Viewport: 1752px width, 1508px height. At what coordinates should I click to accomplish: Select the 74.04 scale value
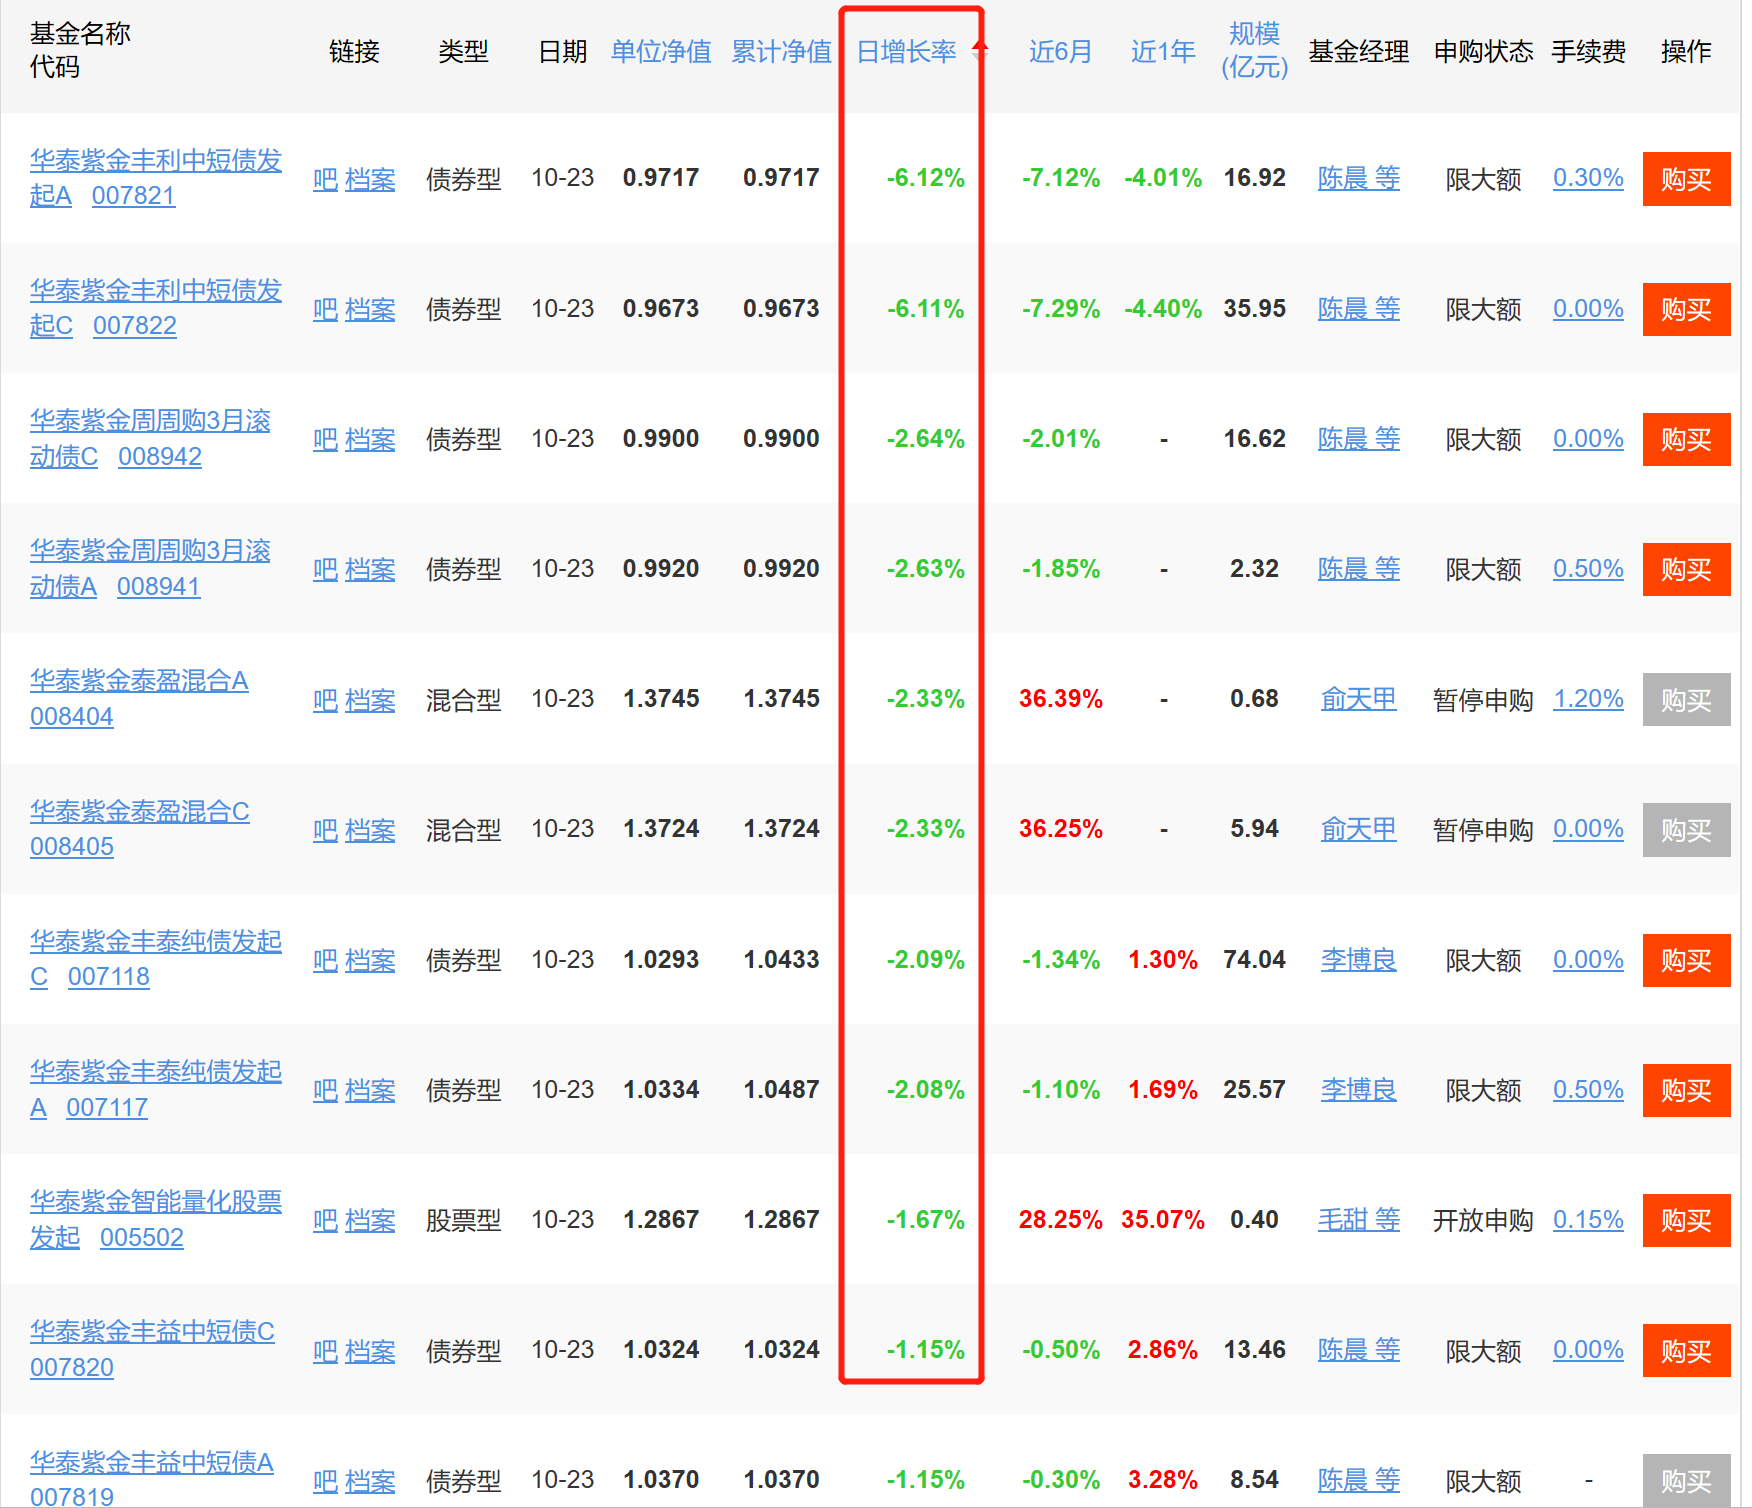pos(1254,960)
